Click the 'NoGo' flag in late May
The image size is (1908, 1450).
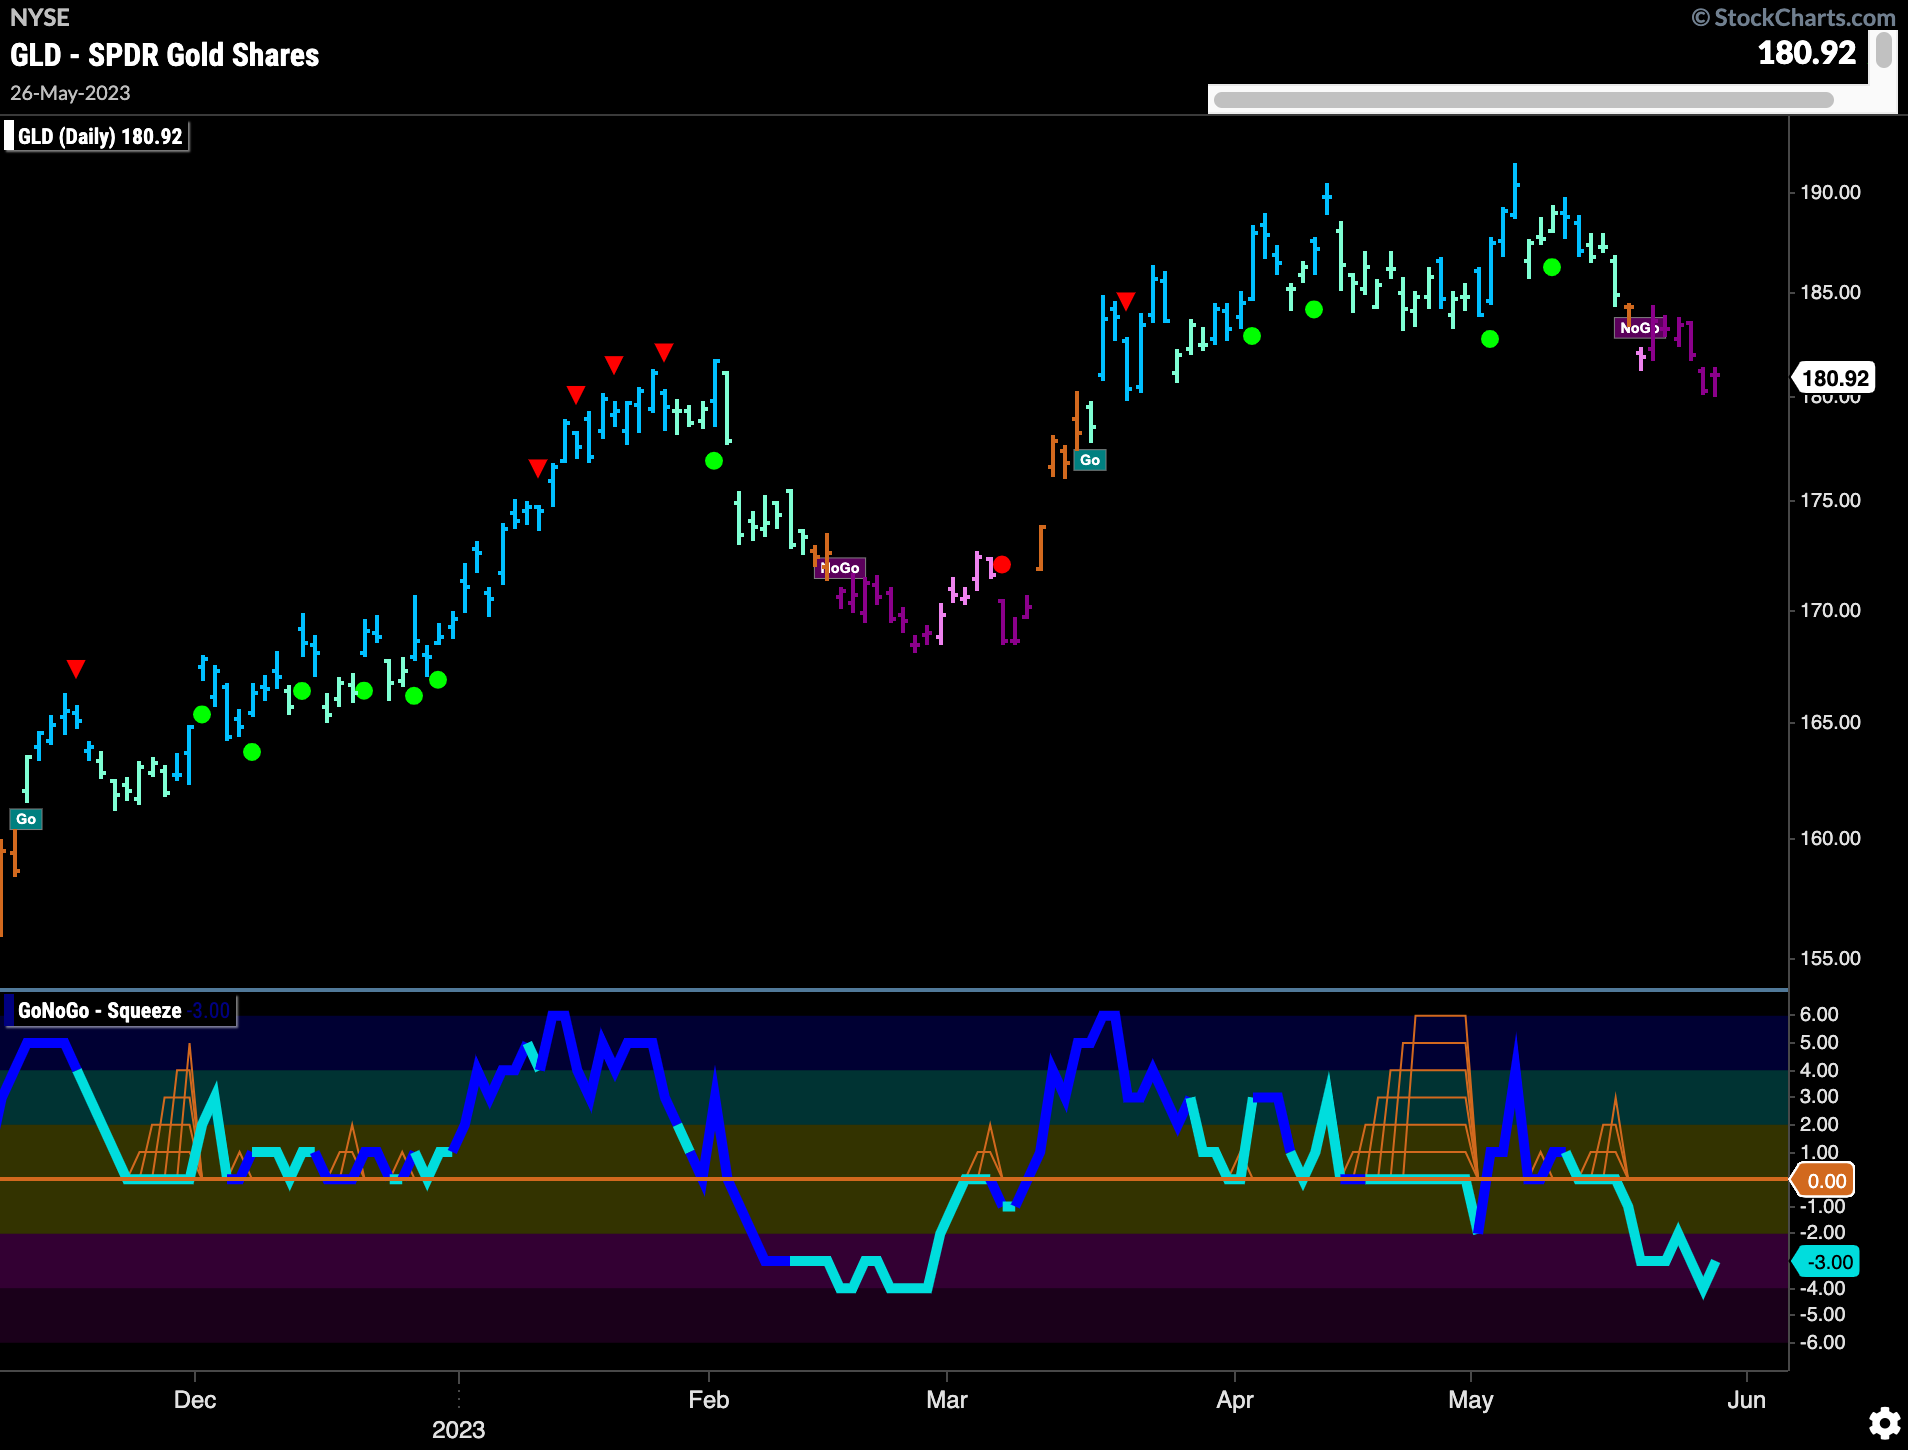point(1638,328)
